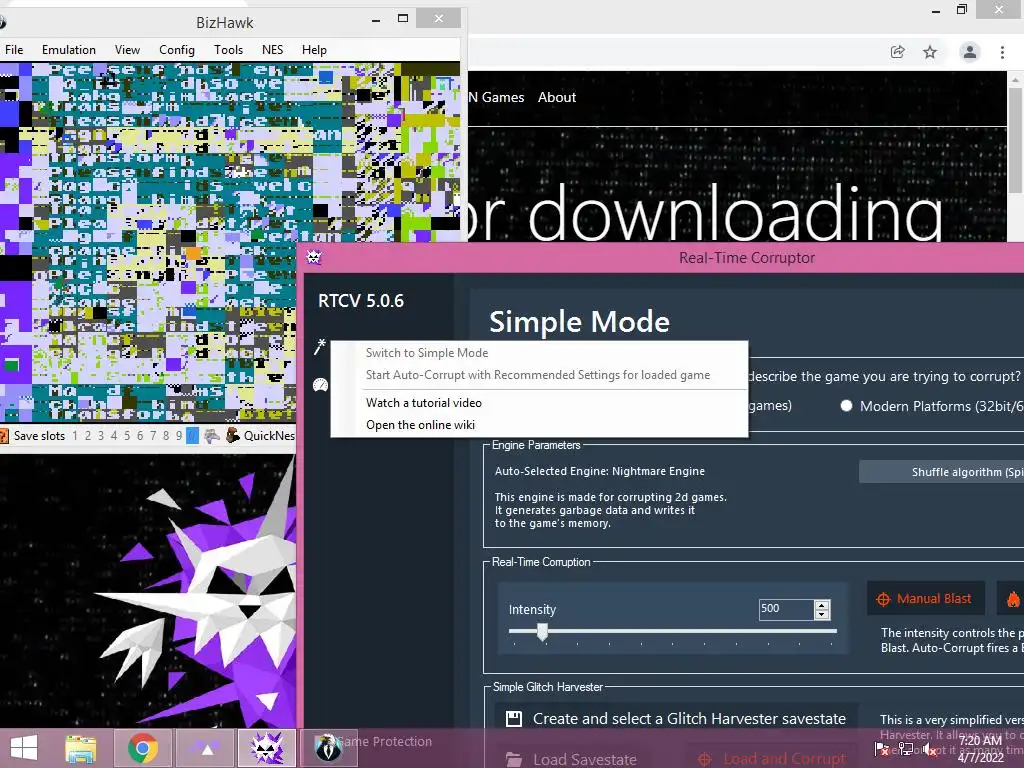Image resolution: width=1024 pixels, height=768 pixels.
Task: Click the Manual Blast button
Action: [x=926, y=599]
